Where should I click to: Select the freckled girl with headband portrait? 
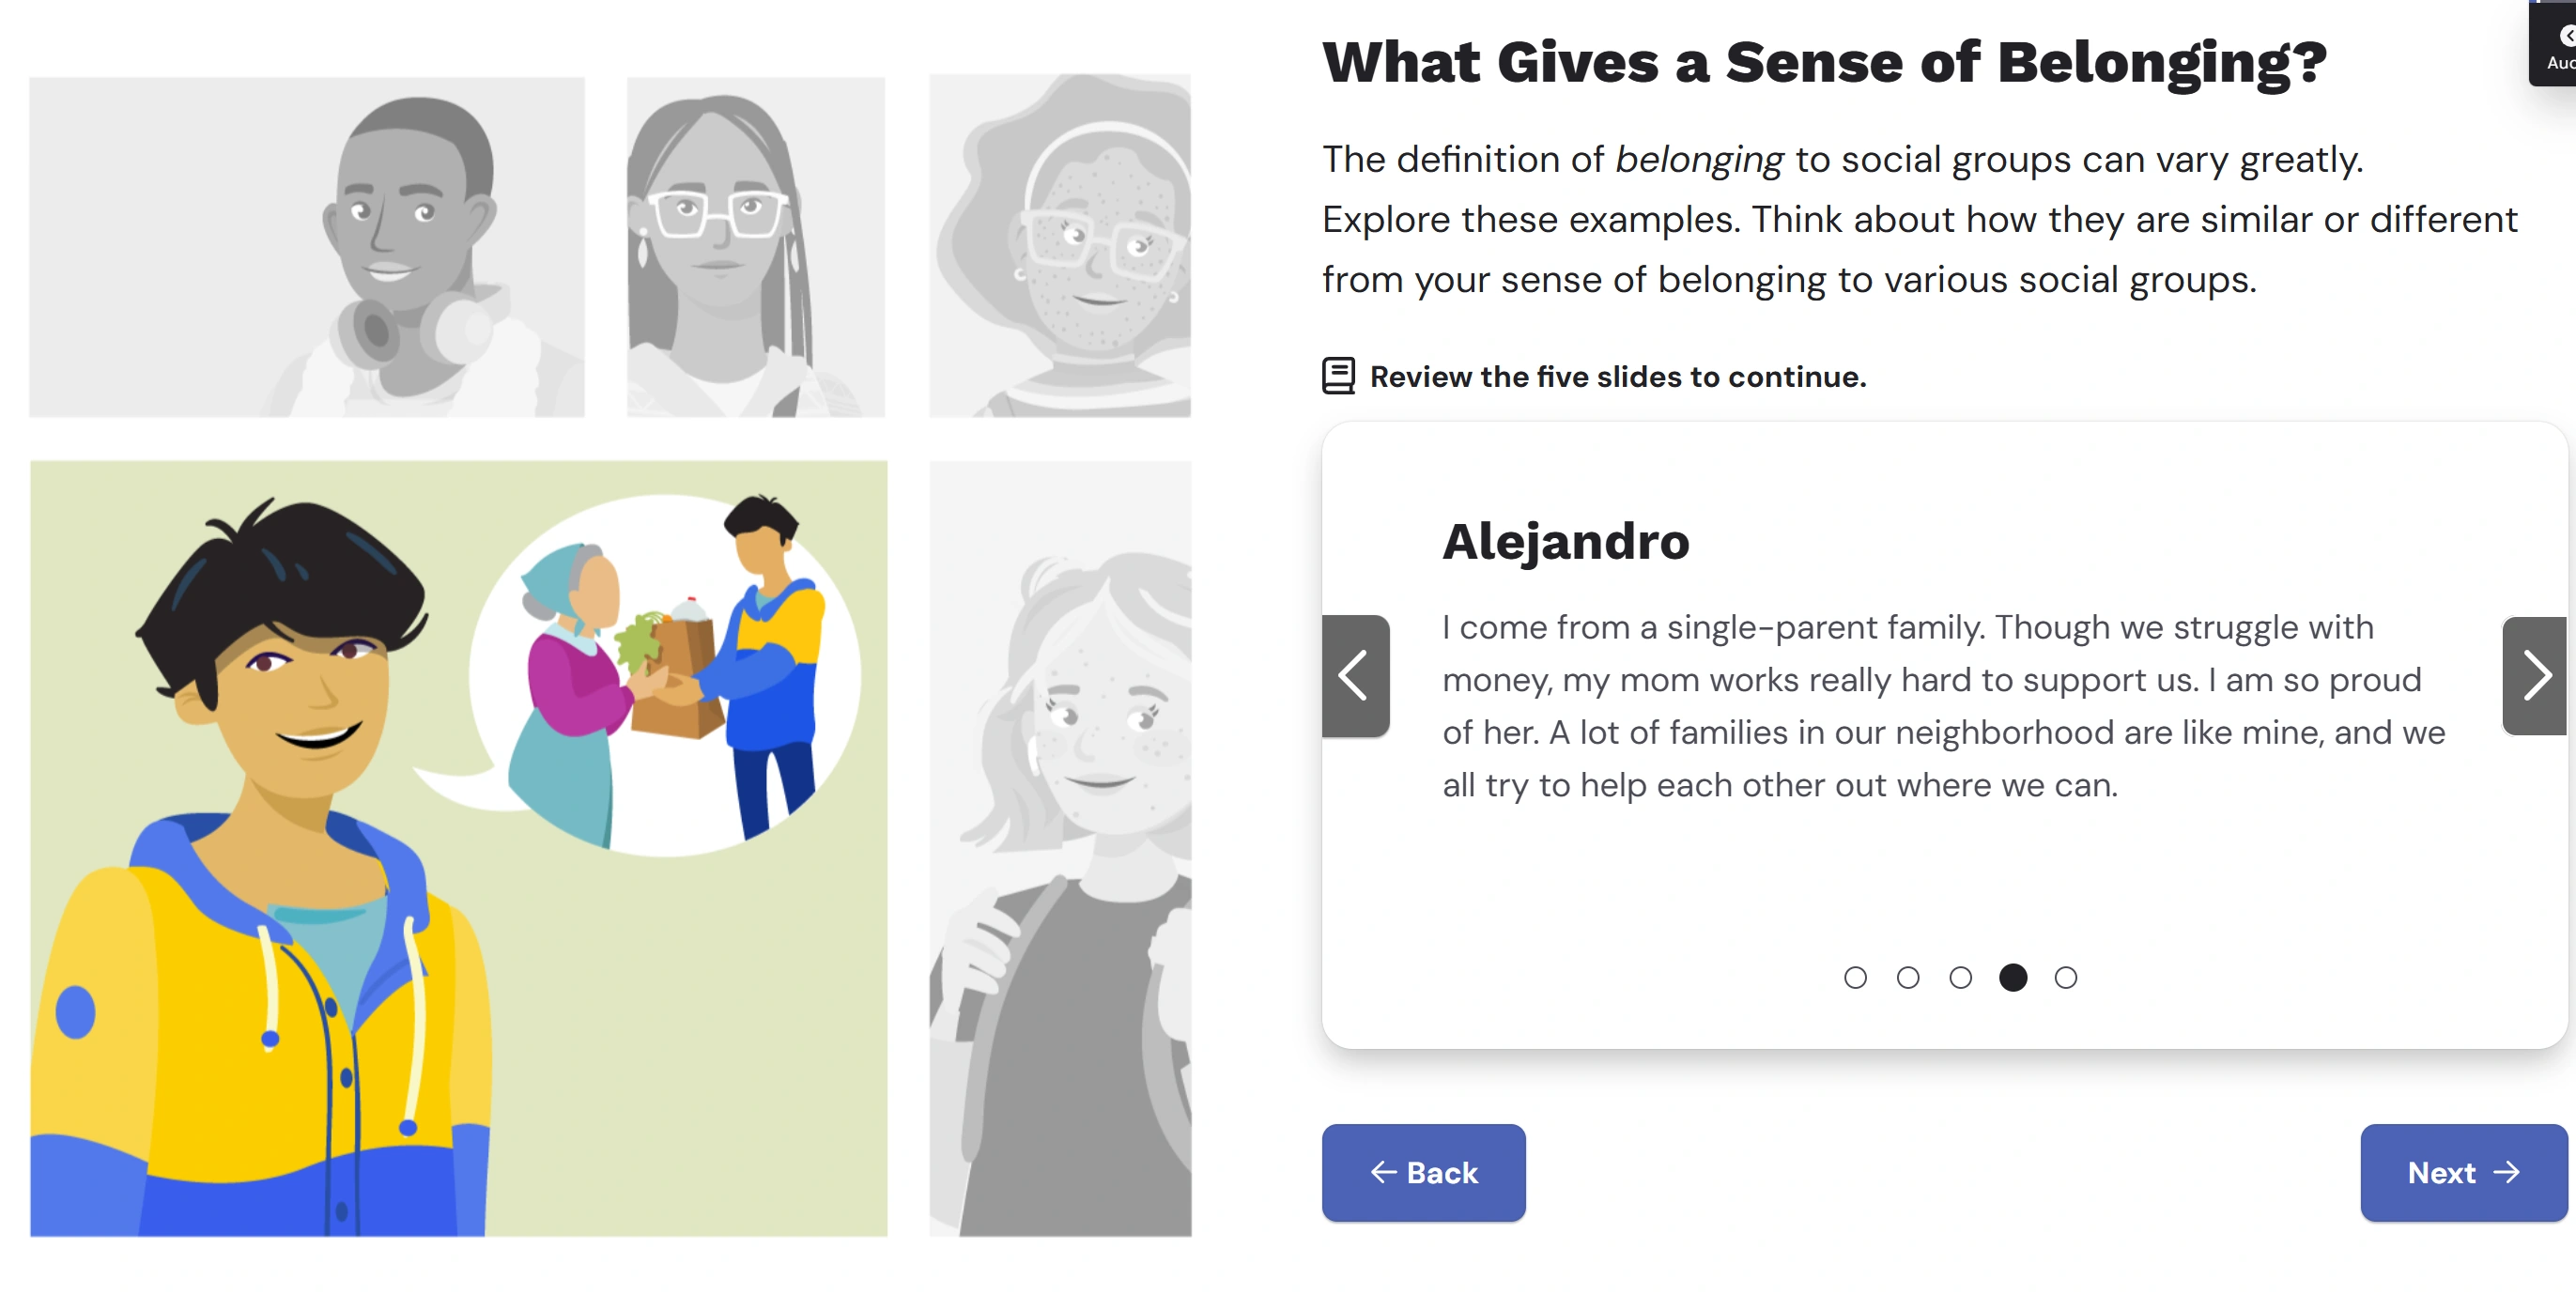click(x=1060, y=245)
